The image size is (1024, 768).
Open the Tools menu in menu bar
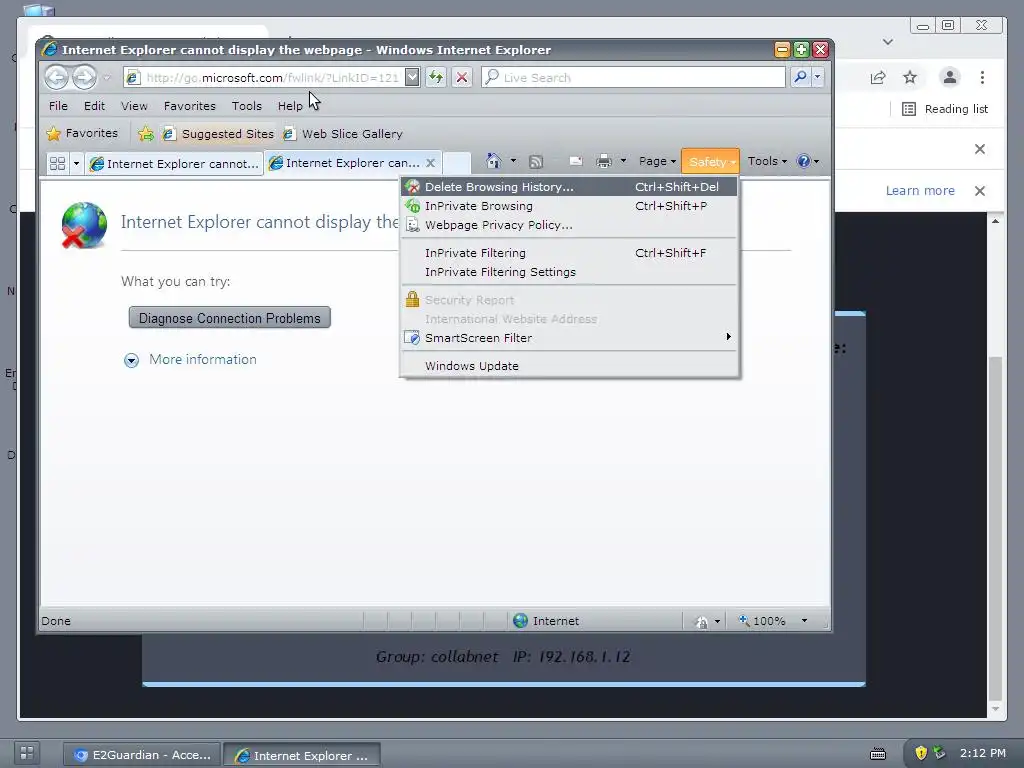[x=246, y=106]
